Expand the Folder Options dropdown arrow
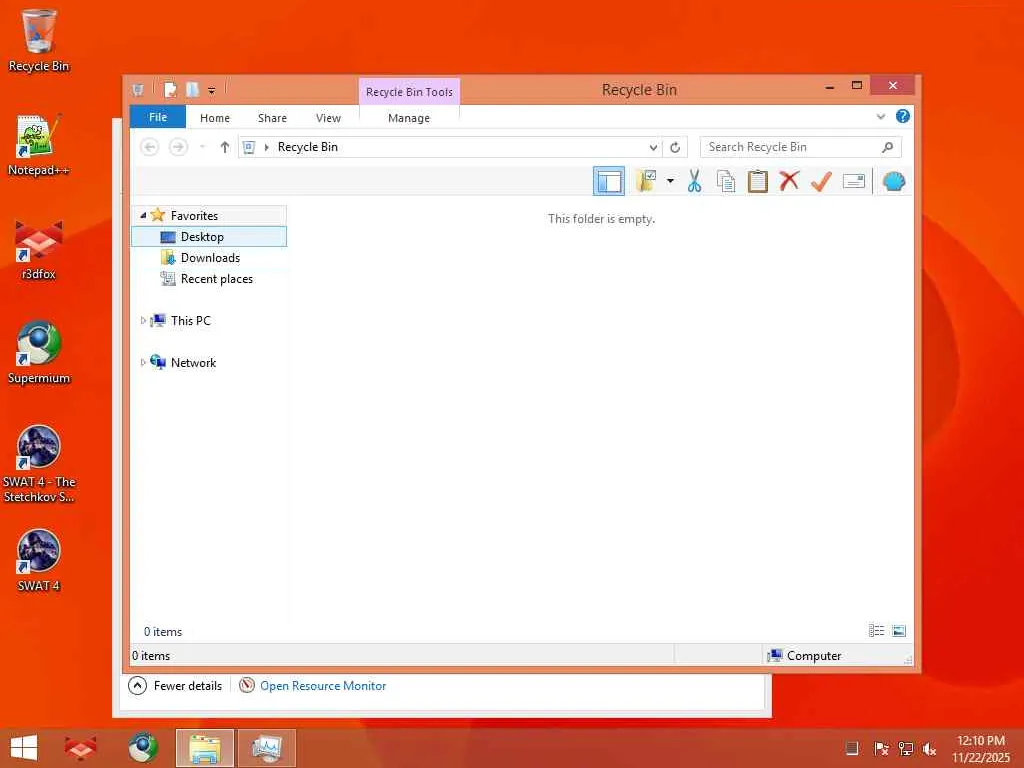1024x768 pixels. click(670, 181)
